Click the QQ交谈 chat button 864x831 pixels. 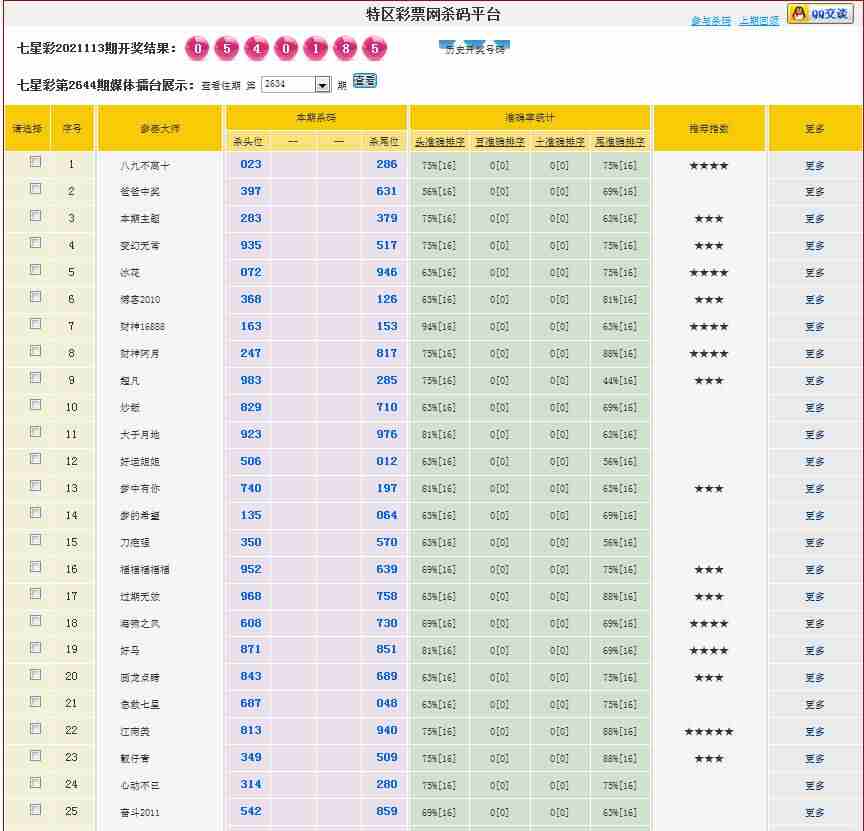pos(820,13)
